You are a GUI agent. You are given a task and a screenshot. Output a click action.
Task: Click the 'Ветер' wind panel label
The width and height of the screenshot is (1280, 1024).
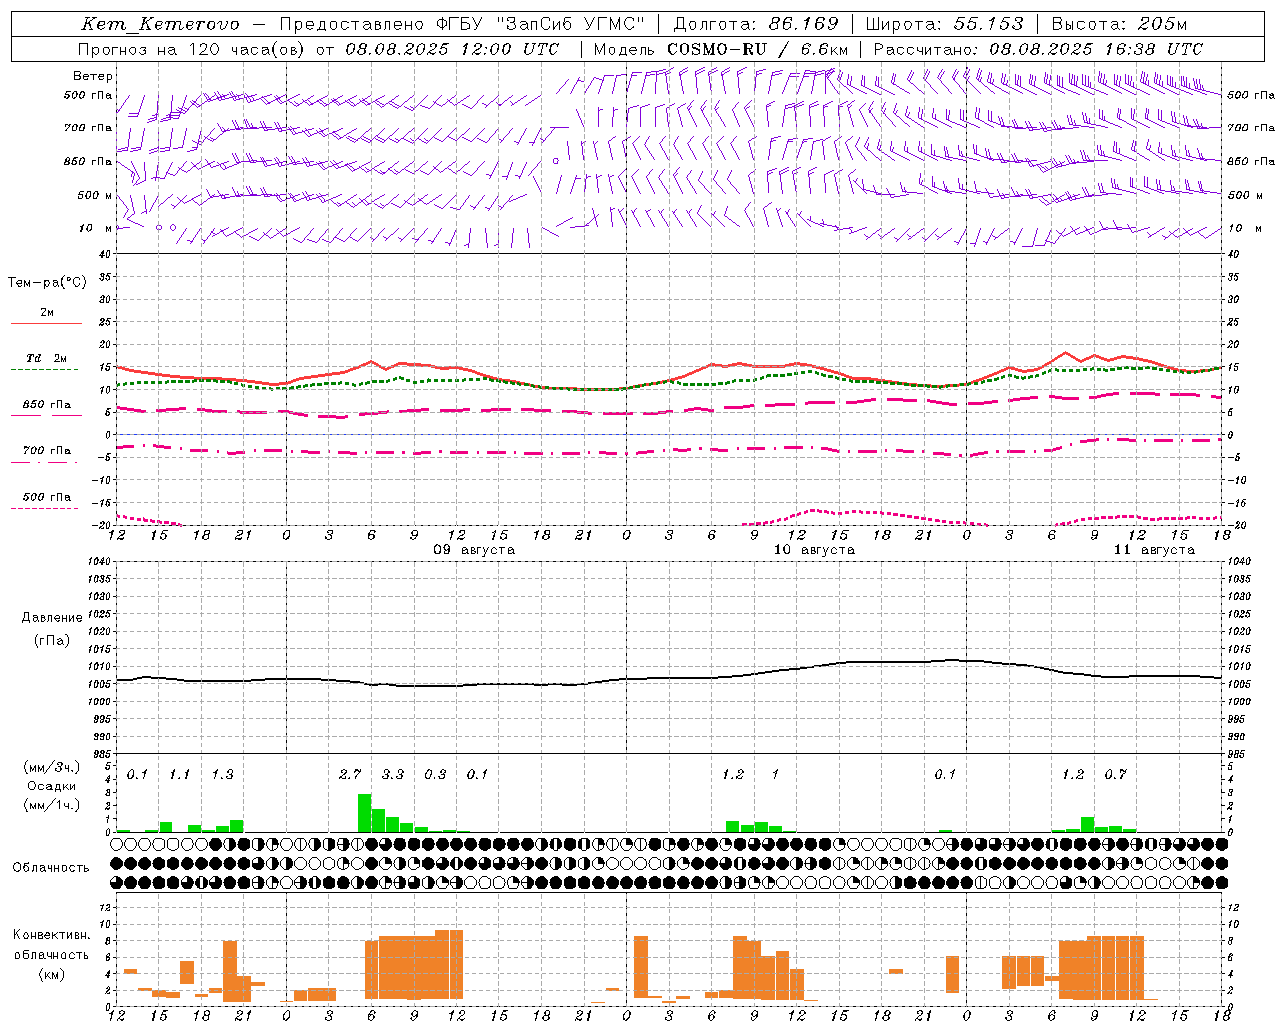click(x=93, y=76)
